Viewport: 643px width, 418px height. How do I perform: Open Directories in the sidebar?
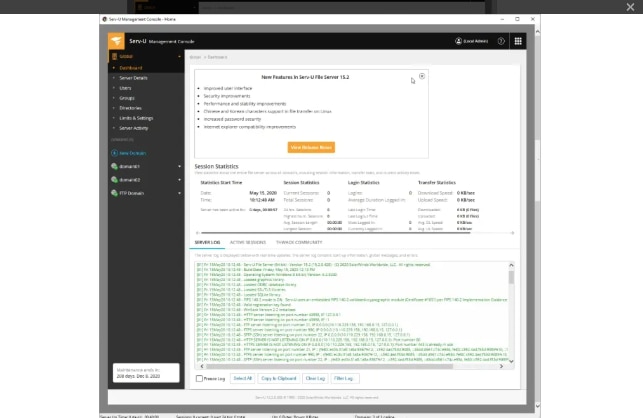click(x=130, y=108)
